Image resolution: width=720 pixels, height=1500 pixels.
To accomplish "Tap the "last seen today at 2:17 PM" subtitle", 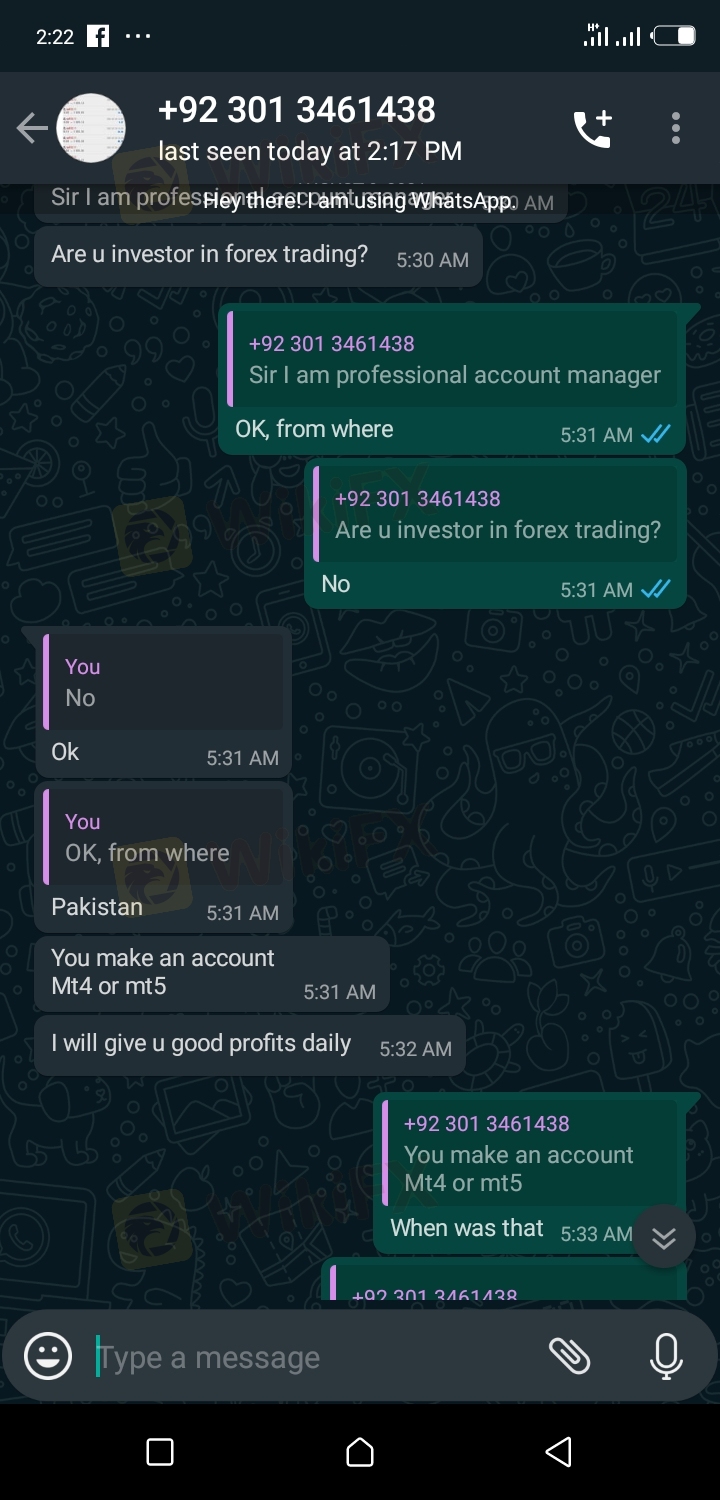I will pyautogui.click(x=310, y=151).
